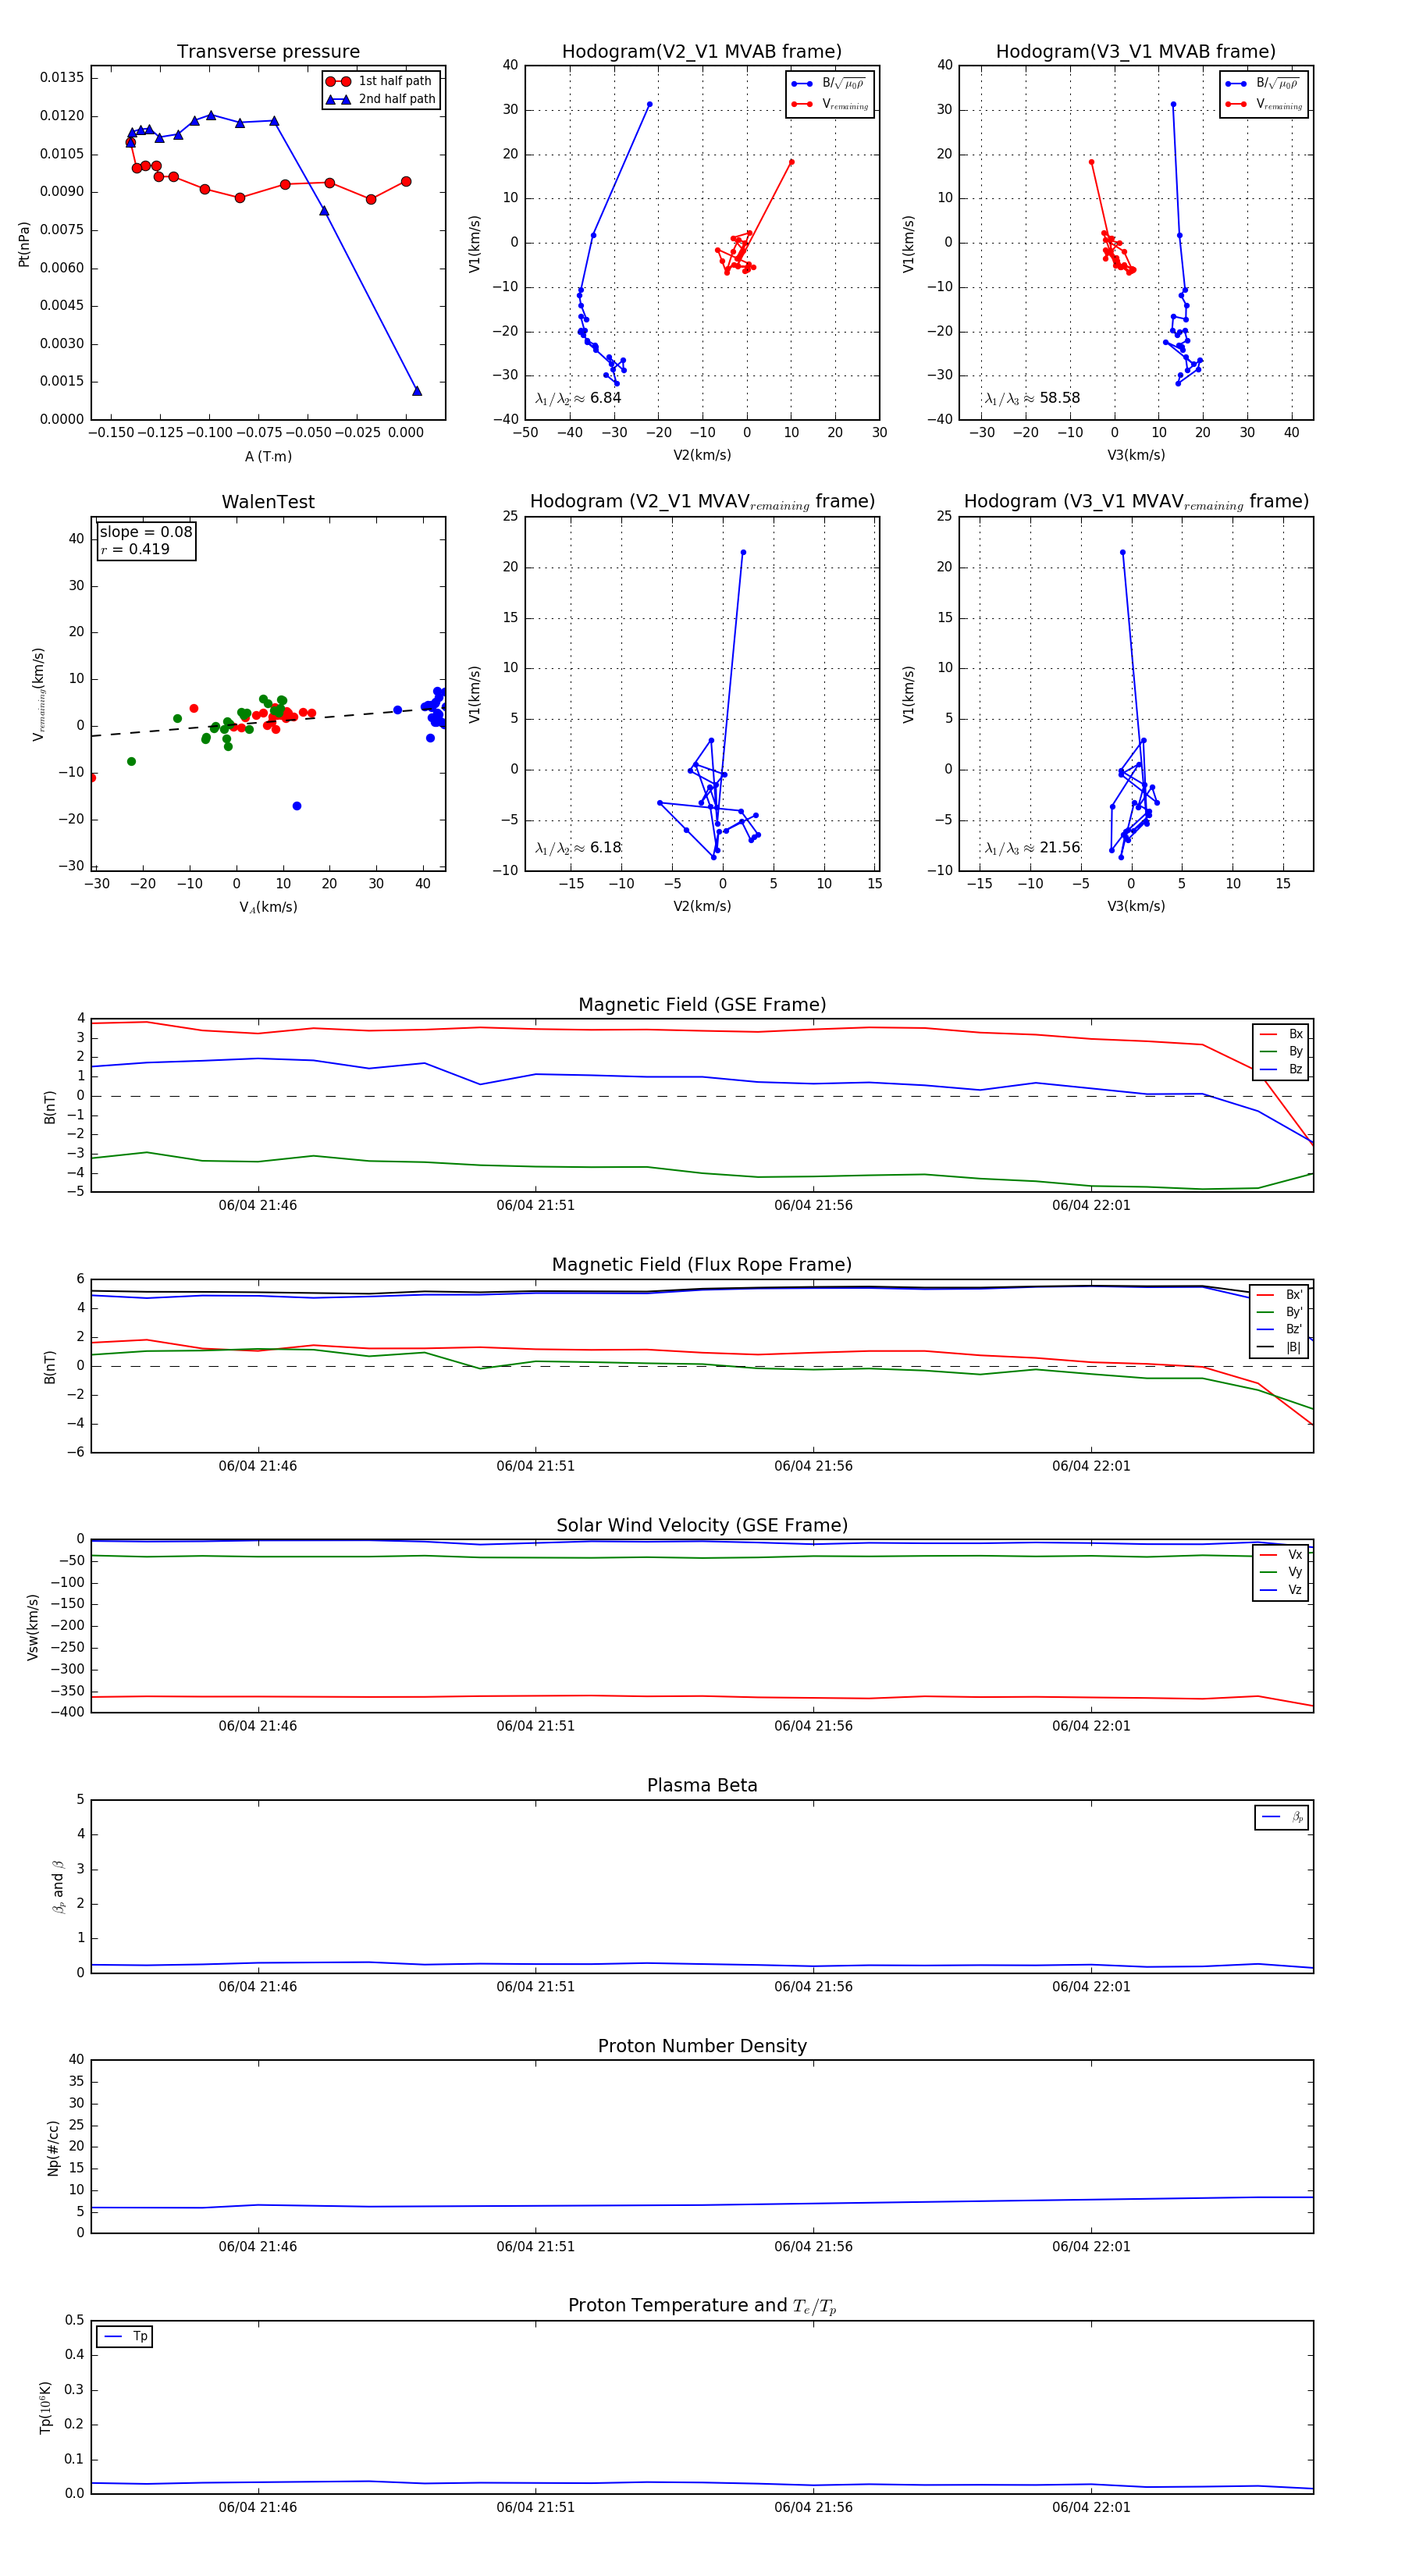The width and height of the screenshot is (1405, 2576).
Task: Click the "r = 0.419" text
Action: pyautogui.click(x=135, y=549)
